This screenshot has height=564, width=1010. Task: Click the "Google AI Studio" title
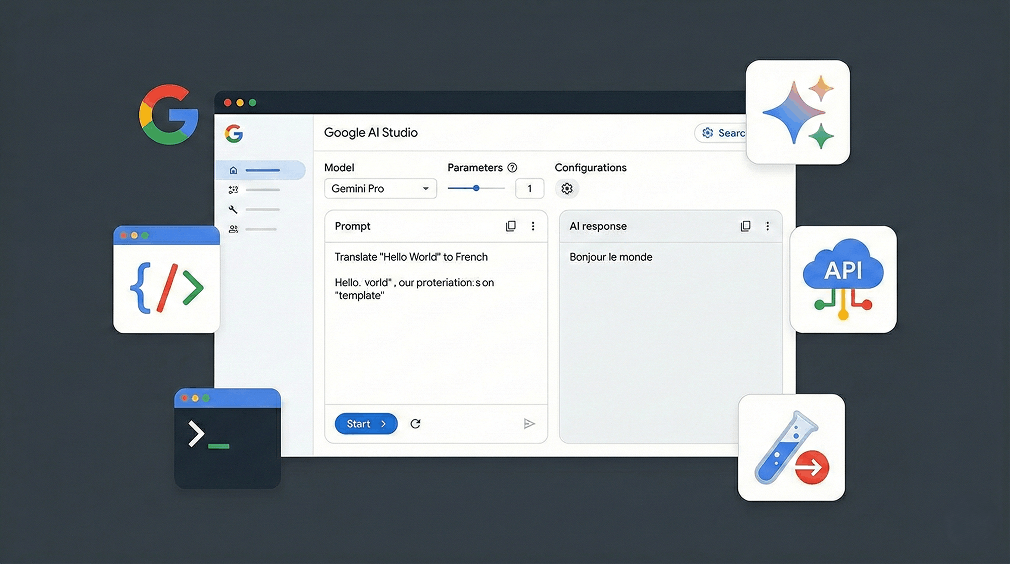tap(371, 133)
